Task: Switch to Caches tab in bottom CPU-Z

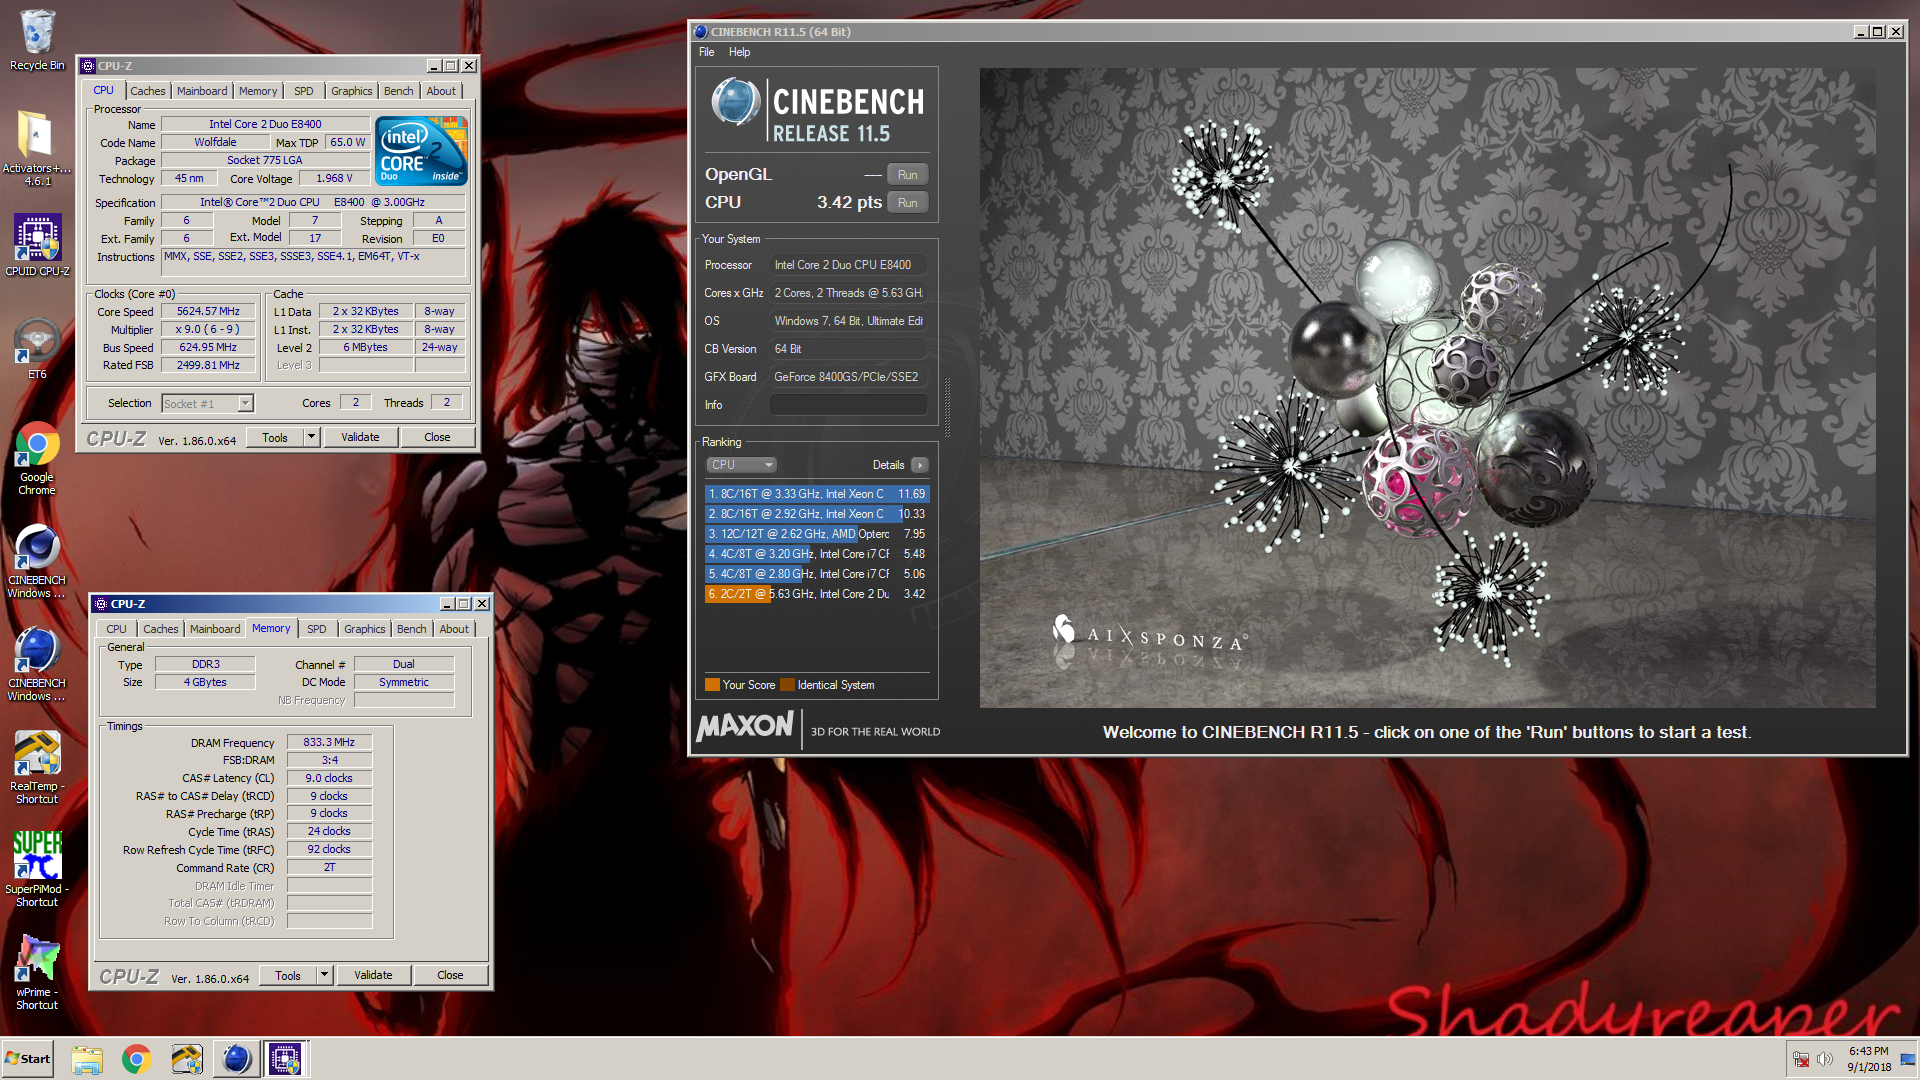Action: (x=161, y=629)
